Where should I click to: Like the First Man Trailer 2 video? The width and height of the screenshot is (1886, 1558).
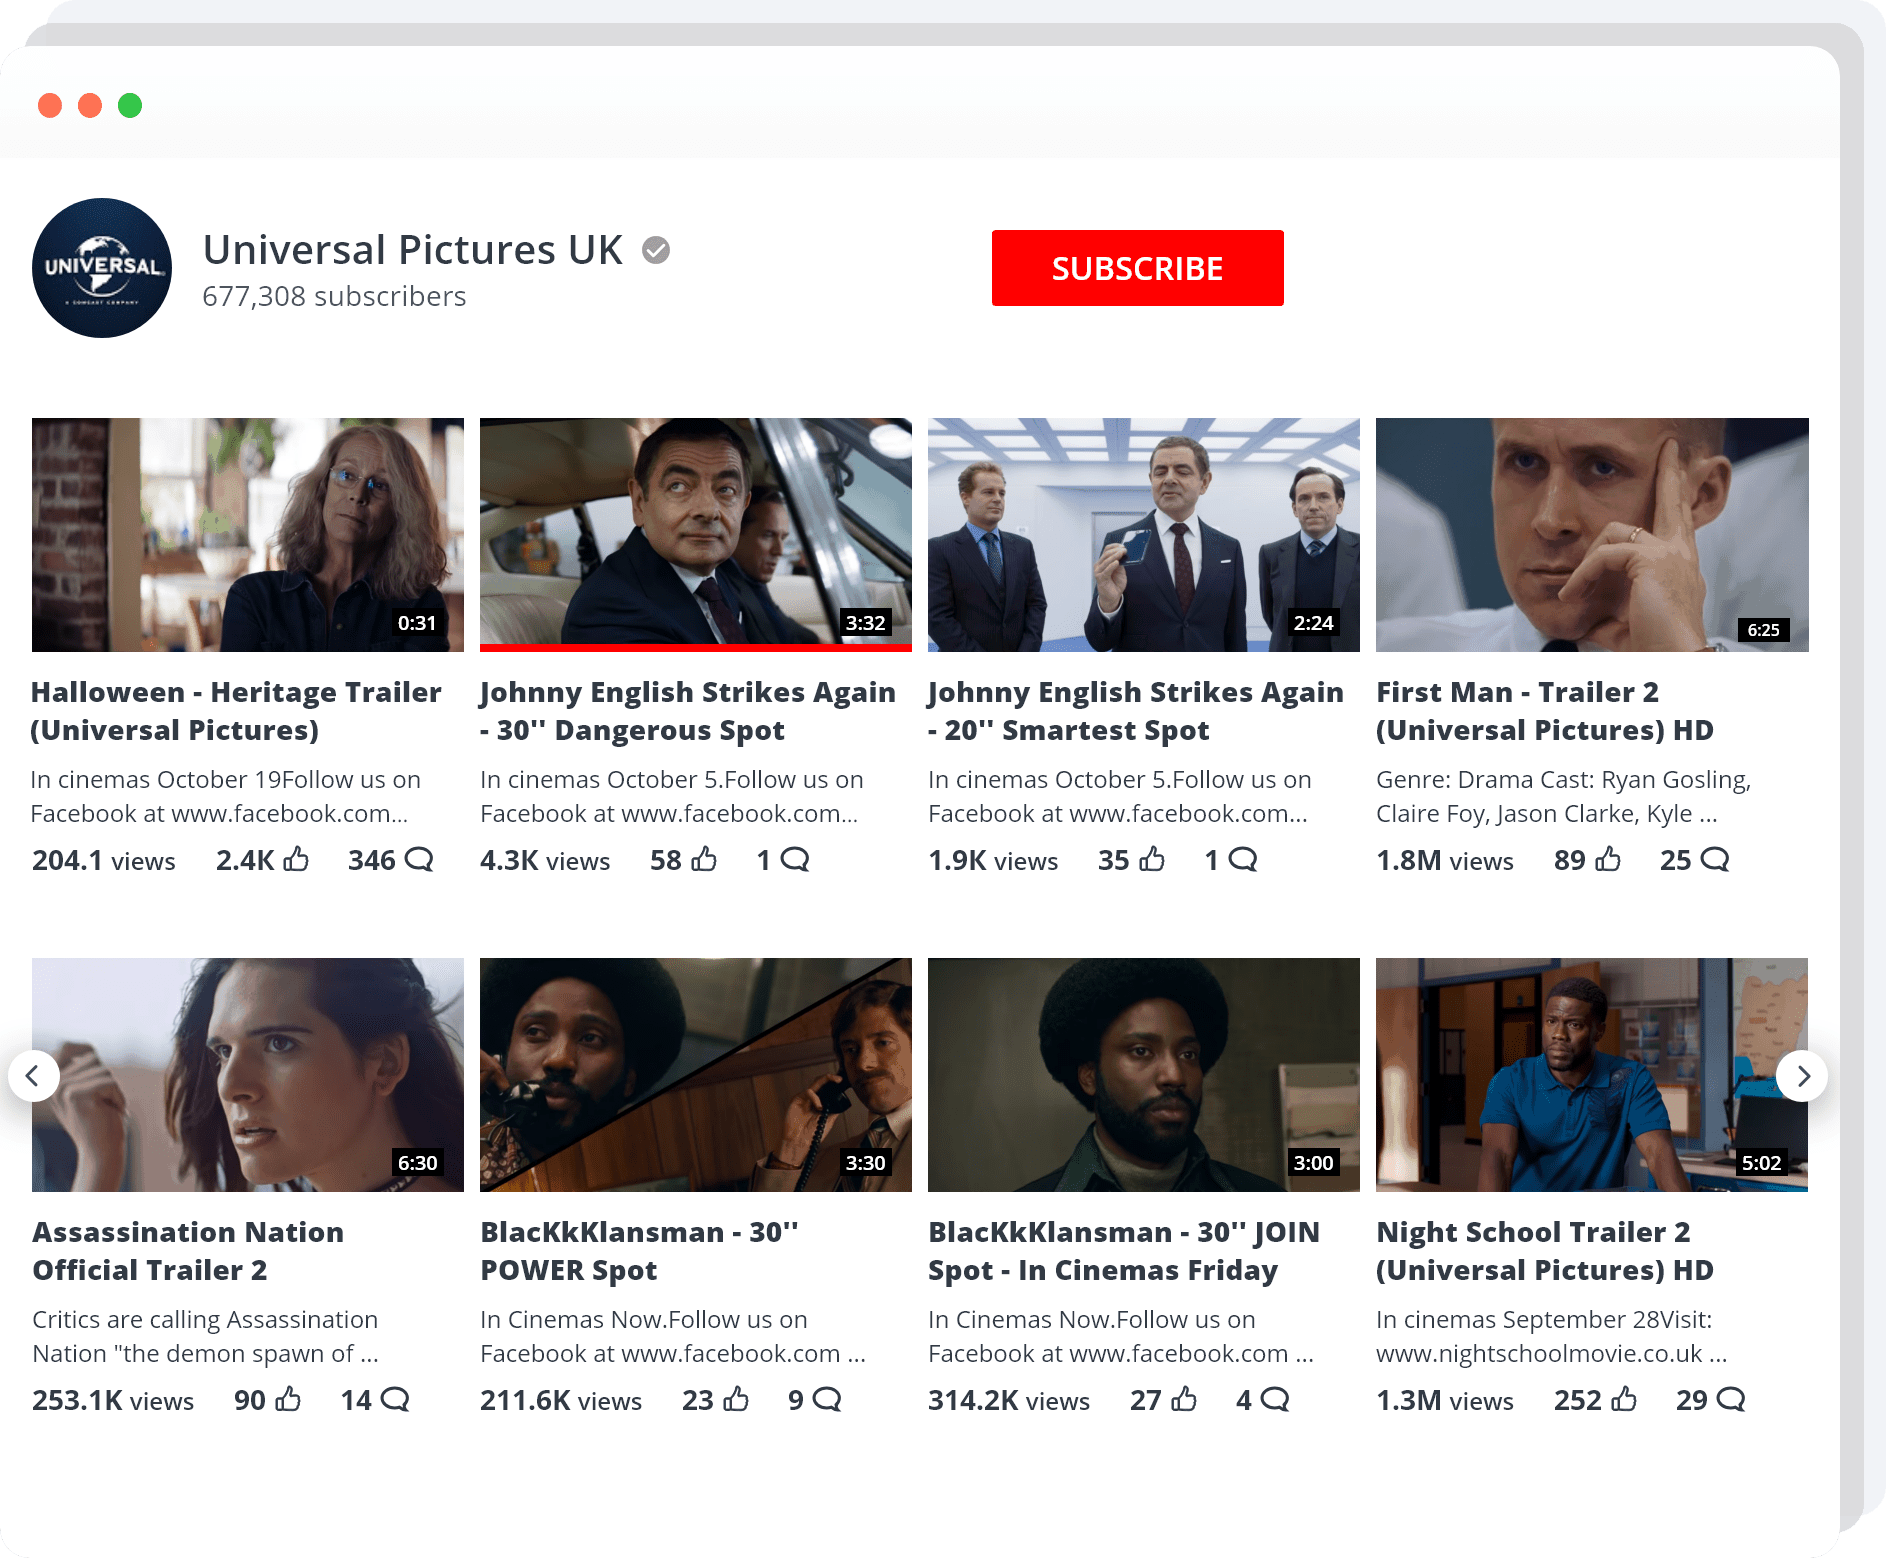click(x=1608, y=859)
